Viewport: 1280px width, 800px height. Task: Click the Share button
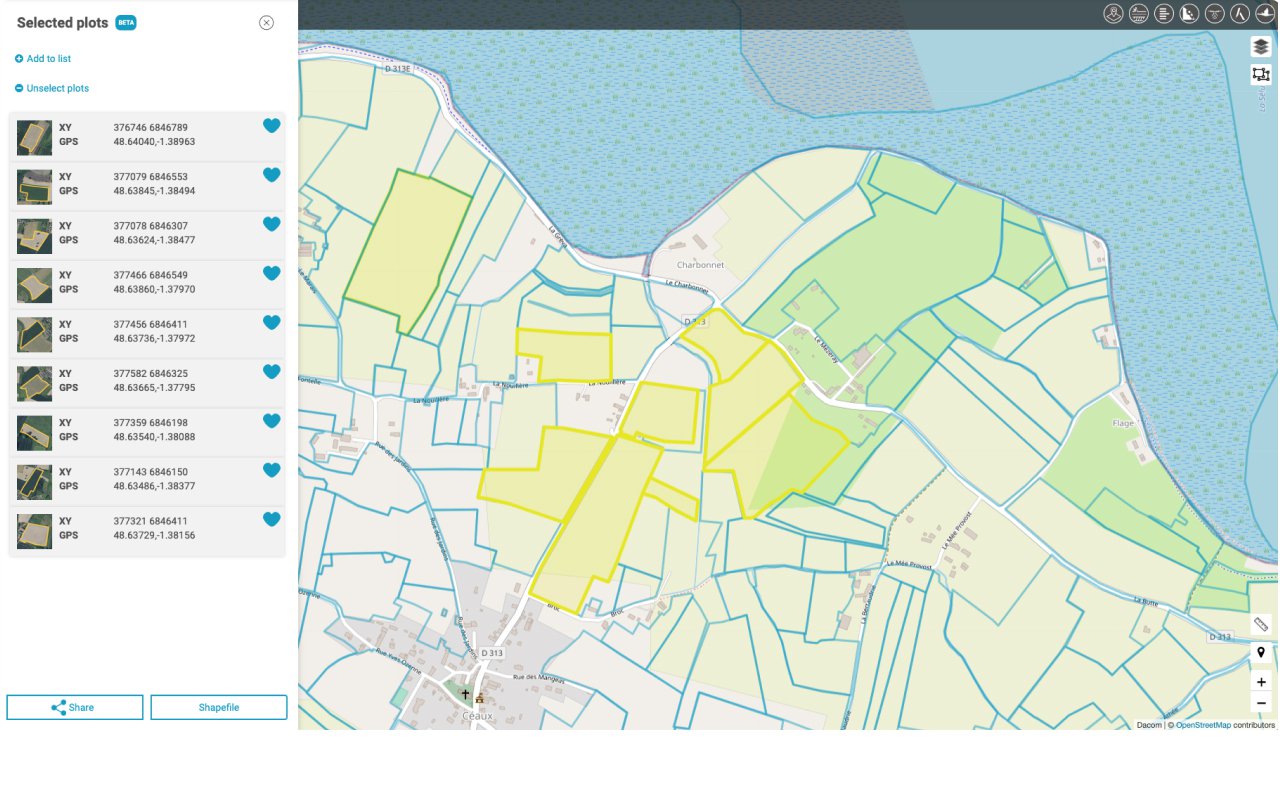tap(75, 707)
